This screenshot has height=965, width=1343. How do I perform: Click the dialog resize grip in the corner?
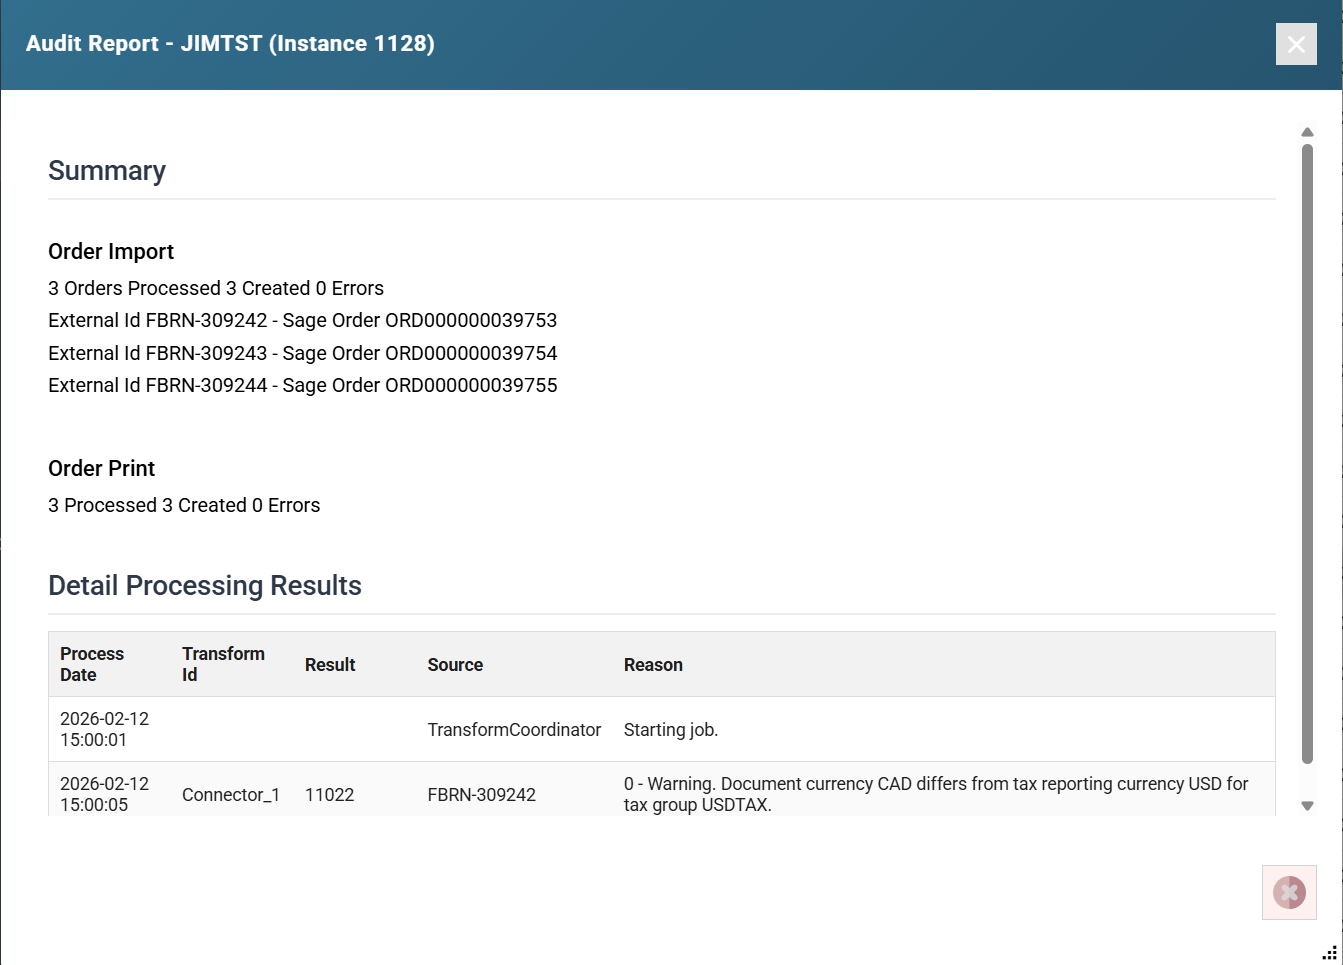(x=1329, y=952)
